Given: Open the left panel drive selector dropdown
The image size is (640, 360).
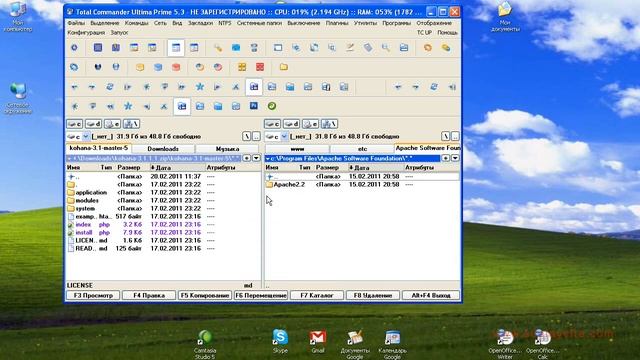Looking at the screenshot, I should (86, 136).
